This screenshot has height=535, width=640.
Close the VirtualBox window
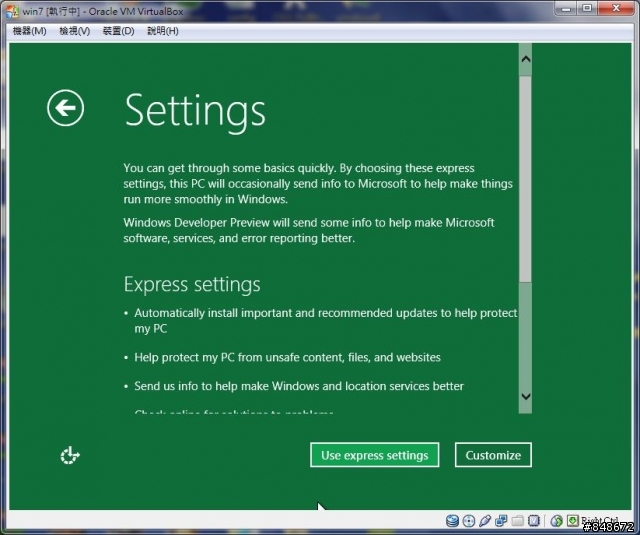[x=616, y=9]
